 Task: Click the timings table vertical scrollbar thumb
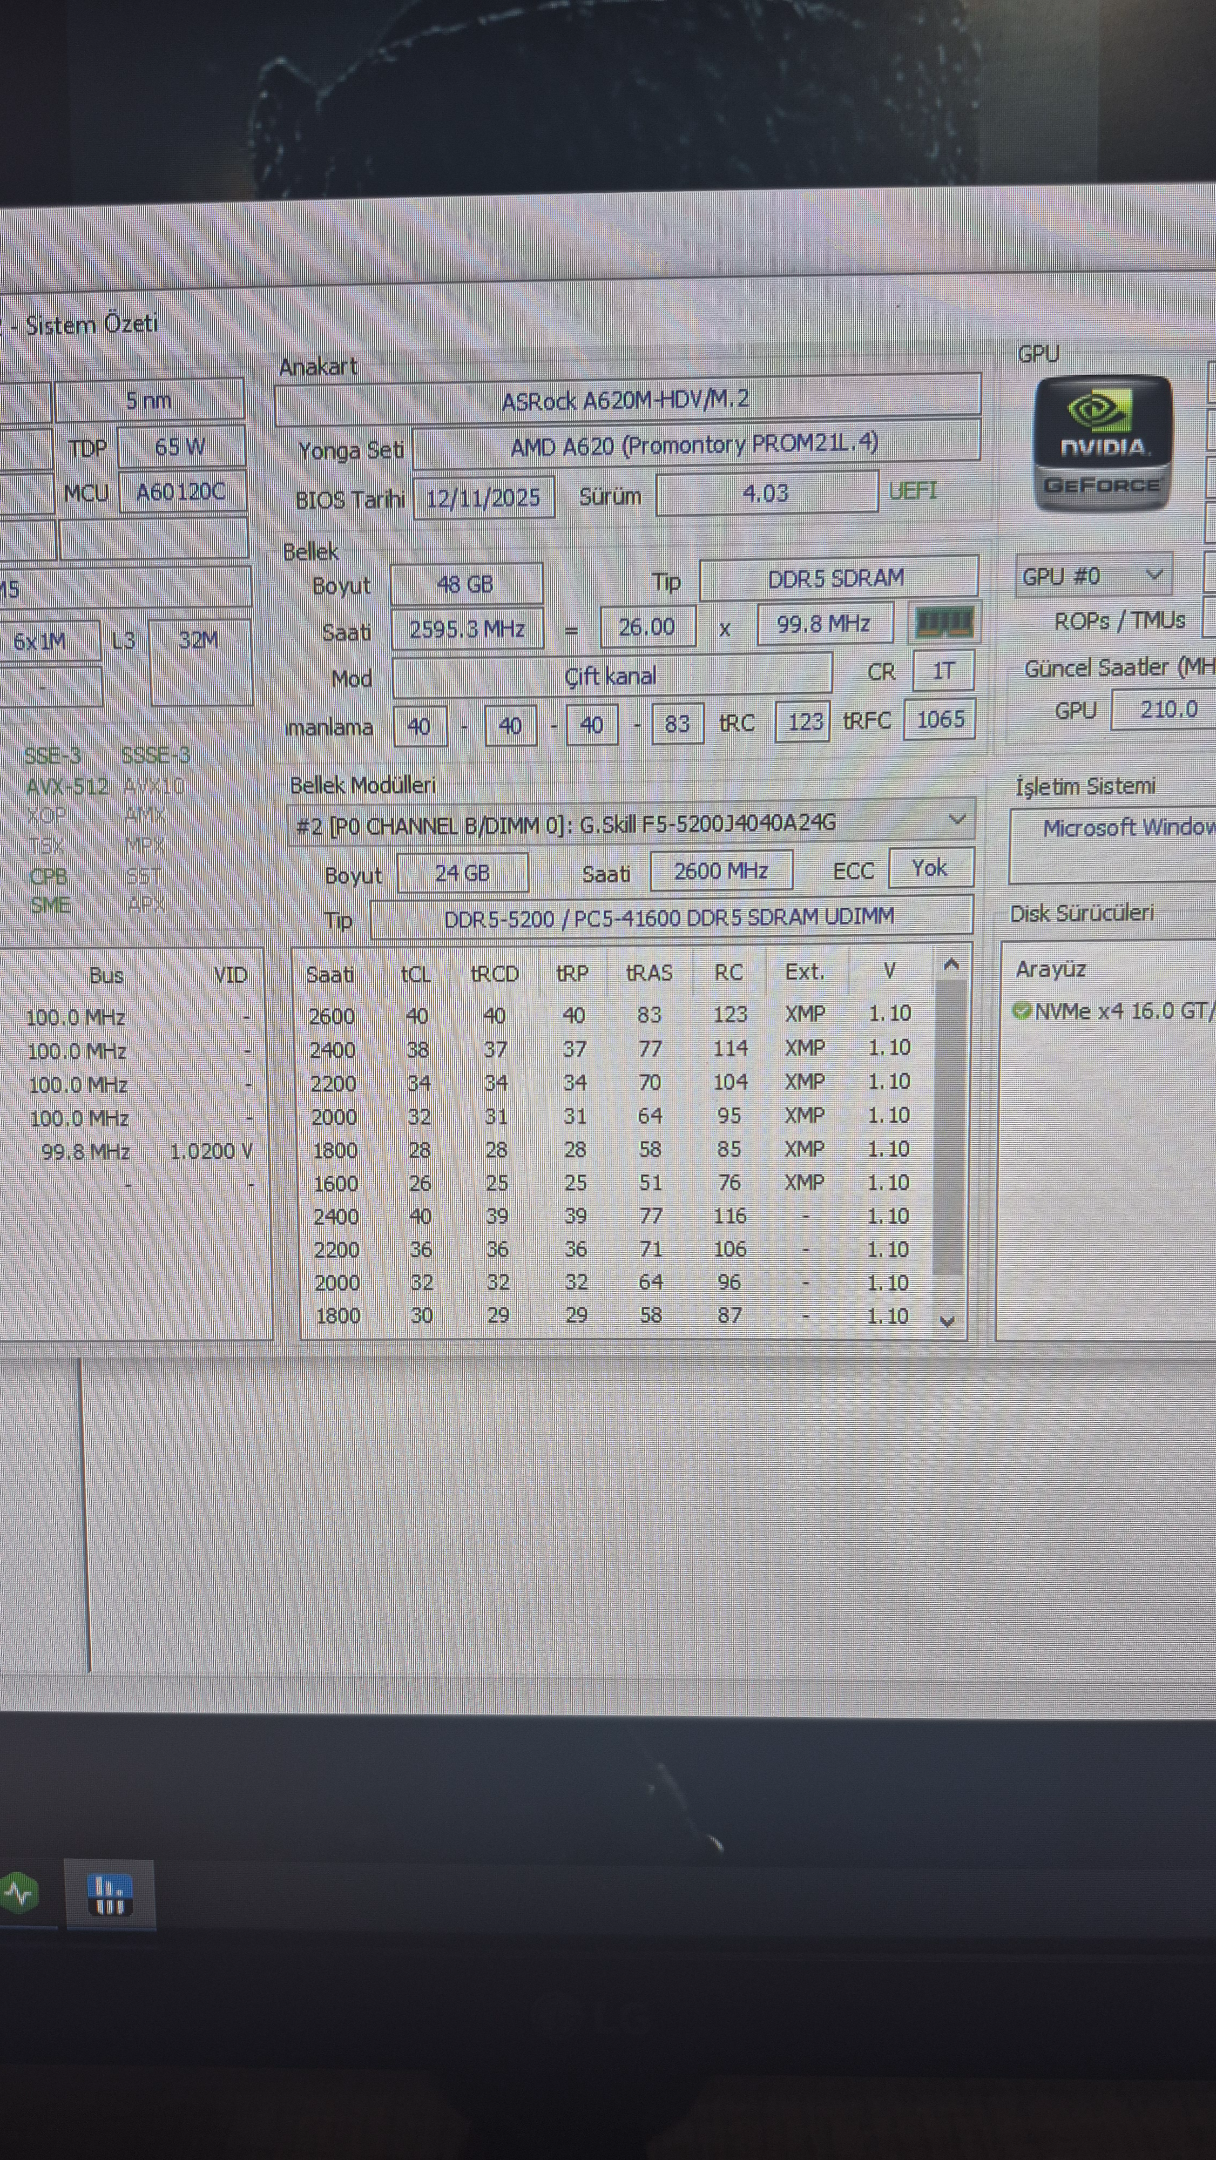pyautogui.click(x=949, y=1127)
